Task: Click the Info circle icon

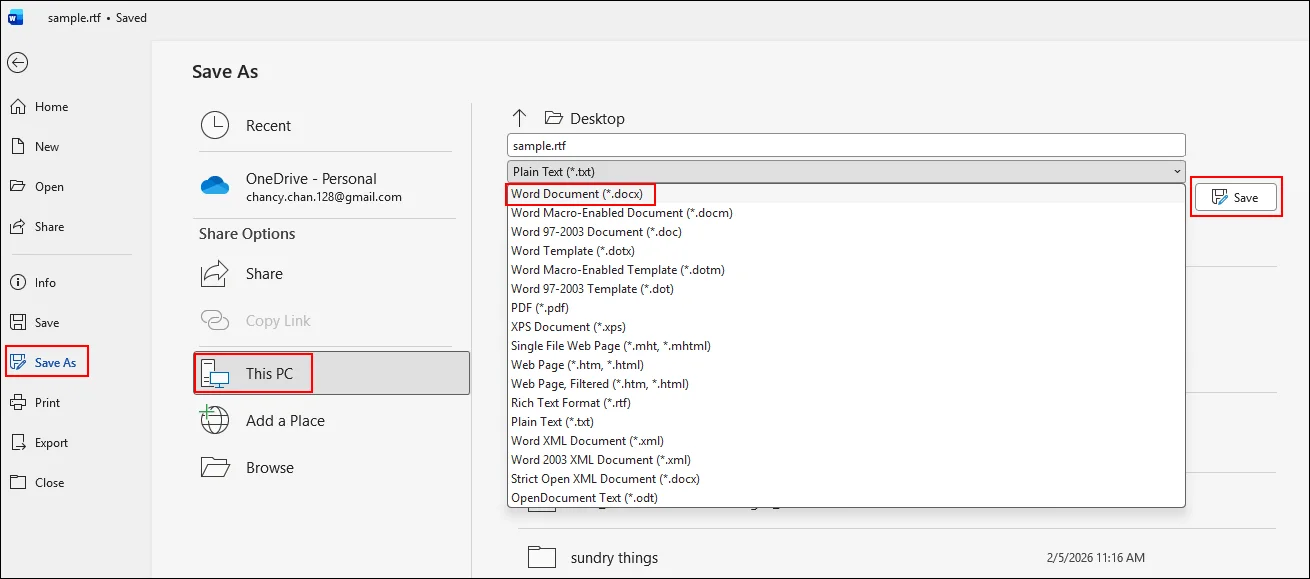Action: (x=18, y=283)
